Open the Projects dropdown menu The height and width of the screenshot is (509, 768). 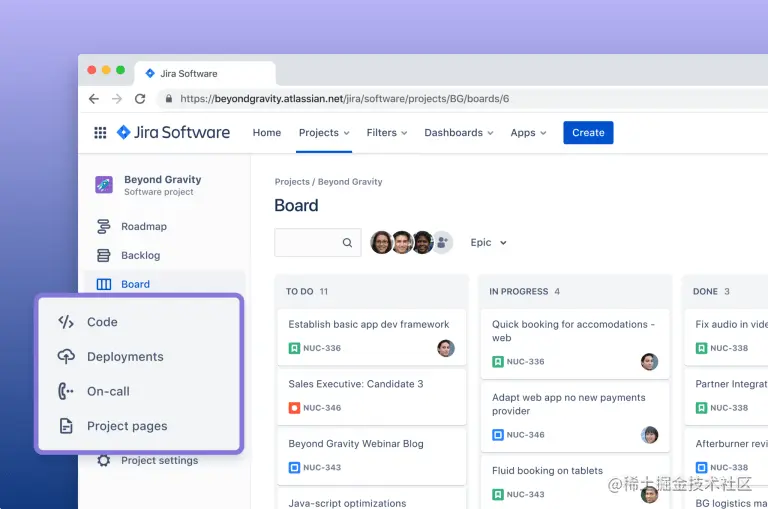click(324, 133)
